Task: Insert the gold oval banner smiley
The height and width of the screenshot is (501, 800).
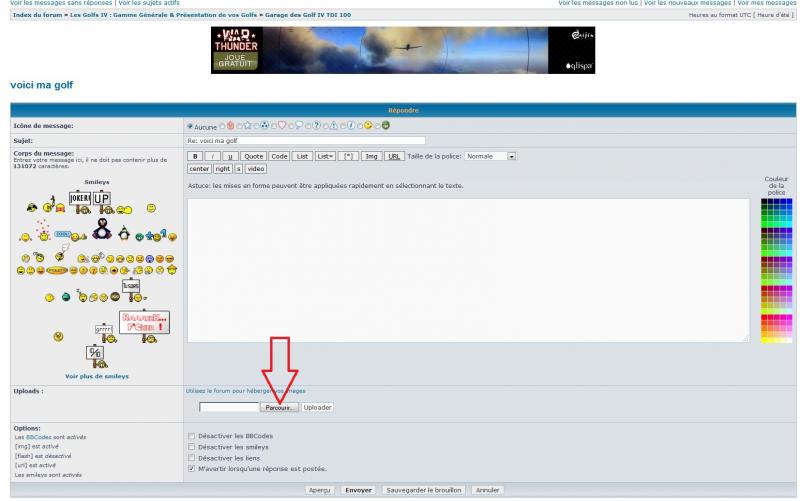Action: (57, 270)
